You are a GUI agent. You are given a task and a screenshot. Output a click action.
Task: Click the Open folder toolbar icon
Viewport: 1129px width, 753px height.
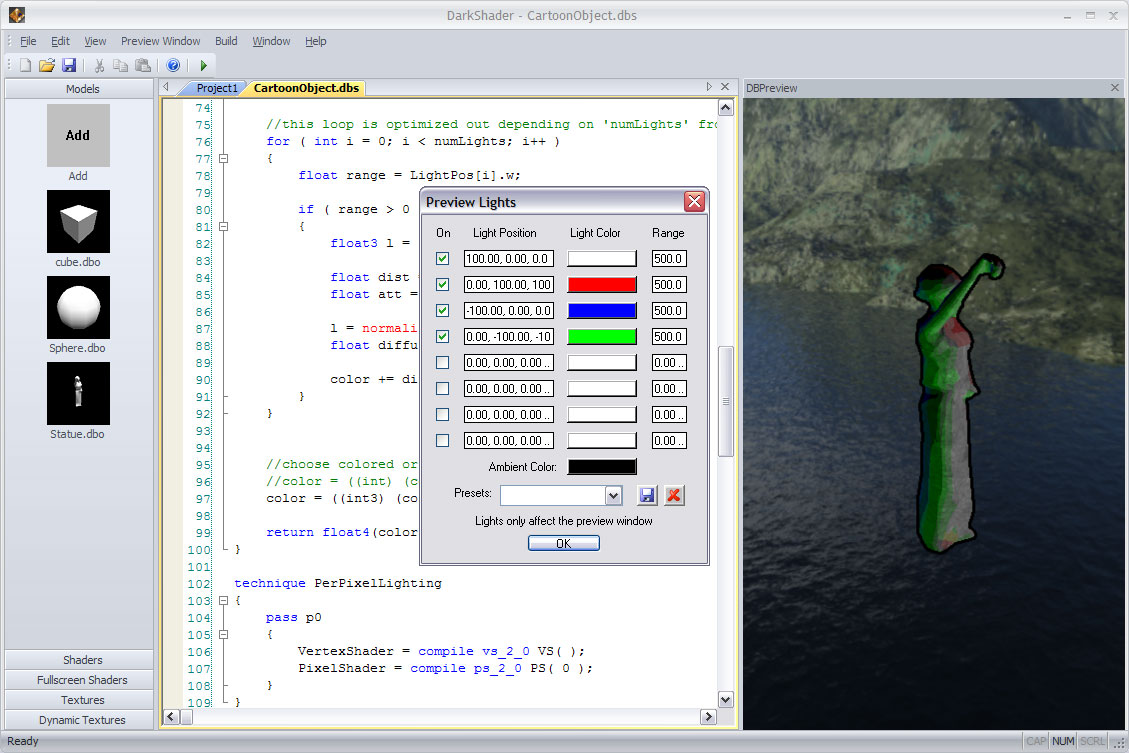tap(46, 65)
